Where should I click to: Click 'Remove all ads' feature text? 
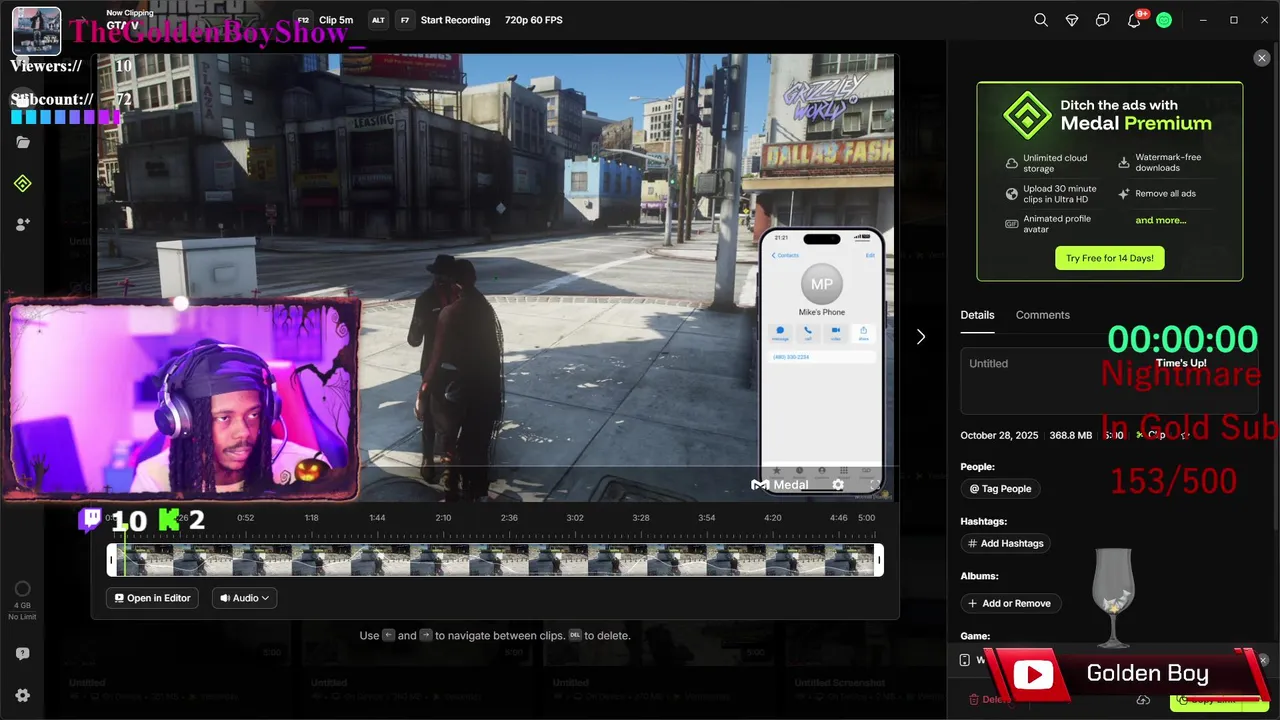[x=1165, y=194]
